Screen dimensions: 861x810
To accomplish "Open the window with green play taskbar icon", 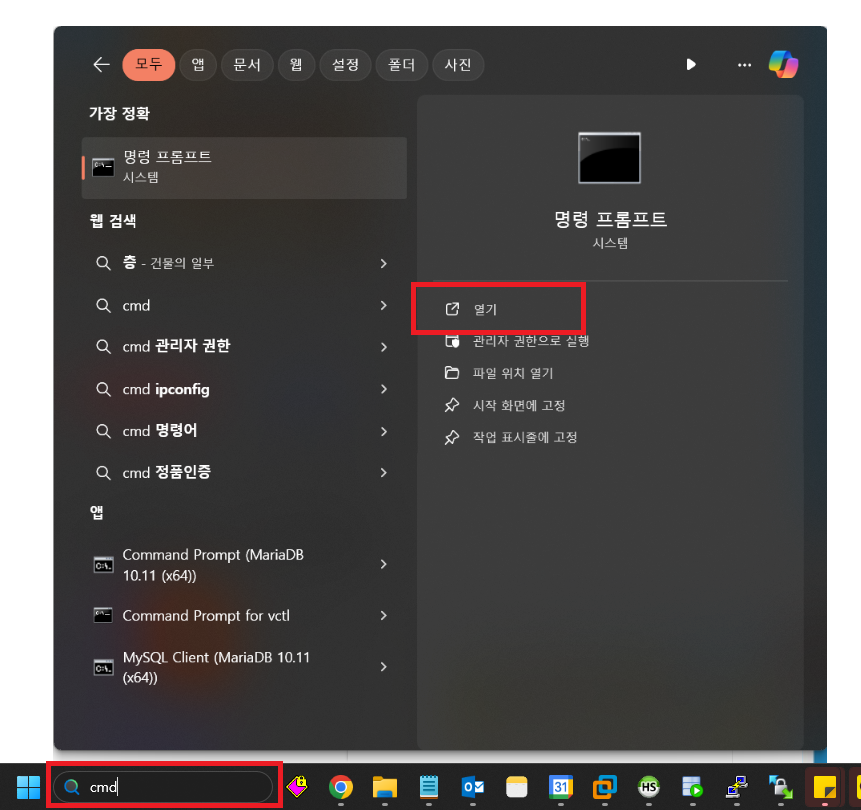I will 692,787.
